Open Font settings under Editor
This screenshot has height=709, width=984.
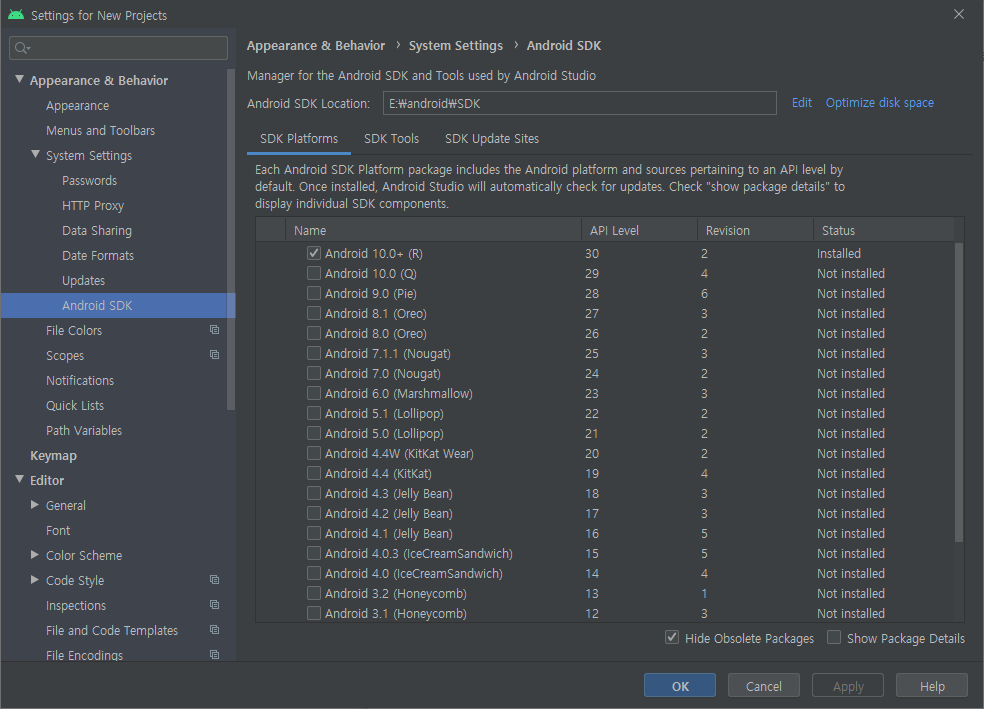(x=58, y=531)
